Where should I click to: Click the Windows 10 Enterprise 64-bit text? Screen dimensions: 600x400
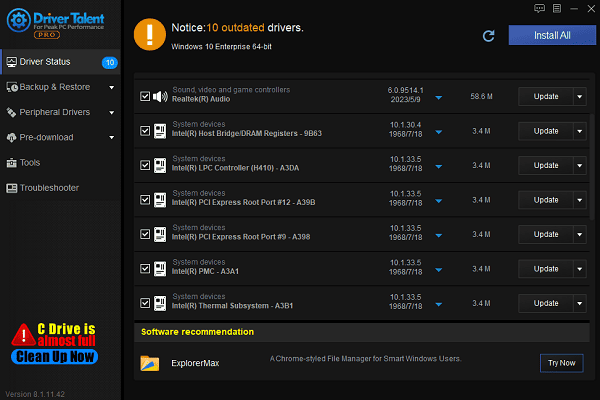click(x=222, y=47)
